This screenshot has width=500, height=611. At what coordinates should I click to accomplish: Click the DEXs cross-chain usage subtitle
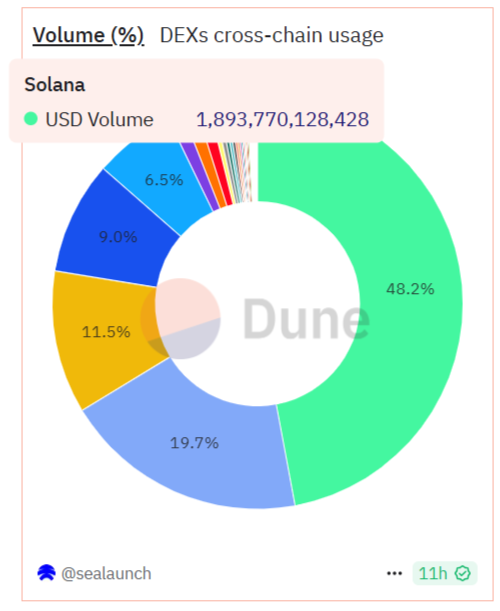(272, 35)
